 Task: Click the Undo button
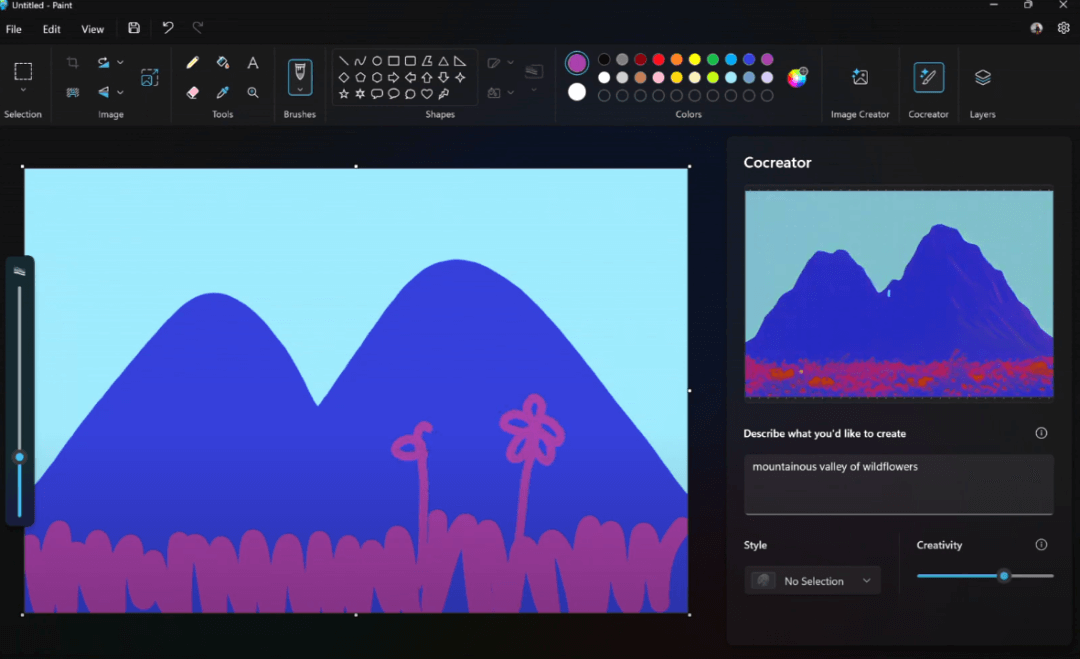click(x=168, y=28)
